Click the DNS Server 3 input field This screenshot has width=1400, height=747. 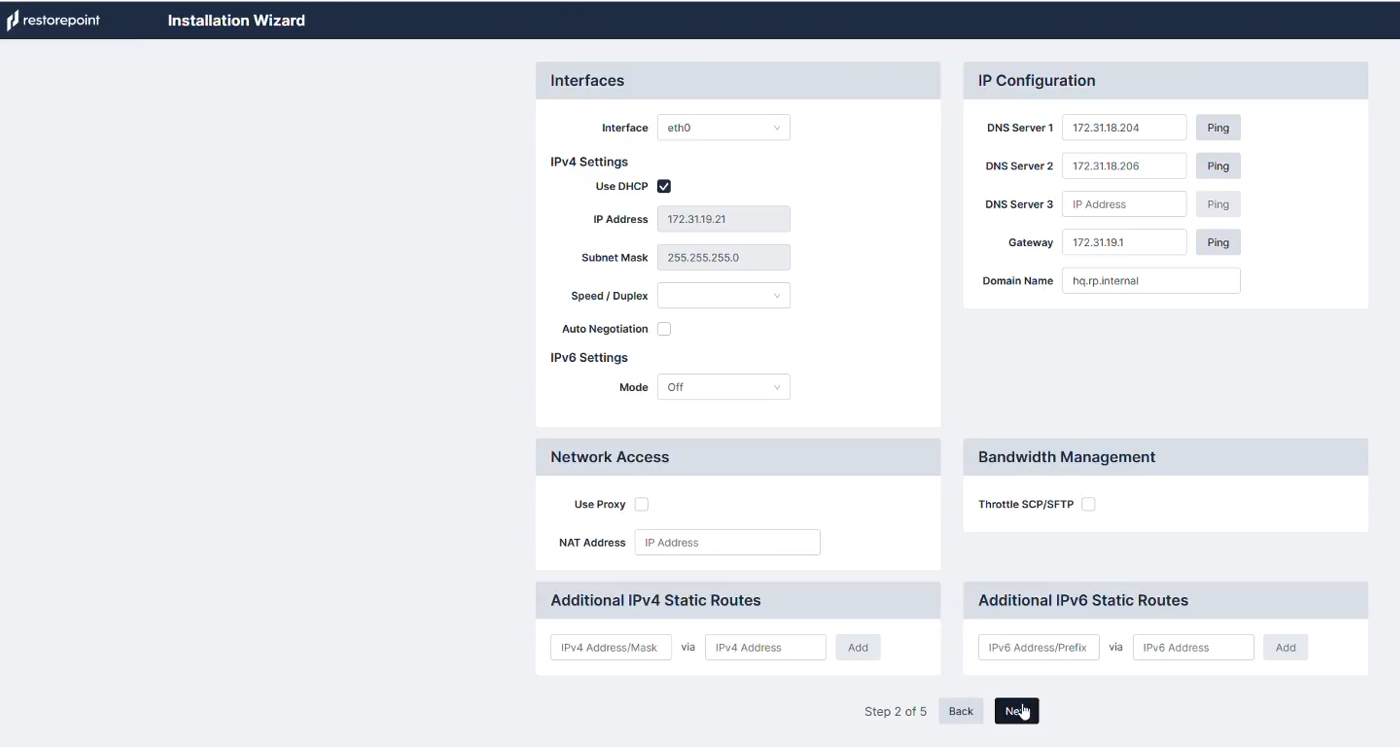(1124, 204)
